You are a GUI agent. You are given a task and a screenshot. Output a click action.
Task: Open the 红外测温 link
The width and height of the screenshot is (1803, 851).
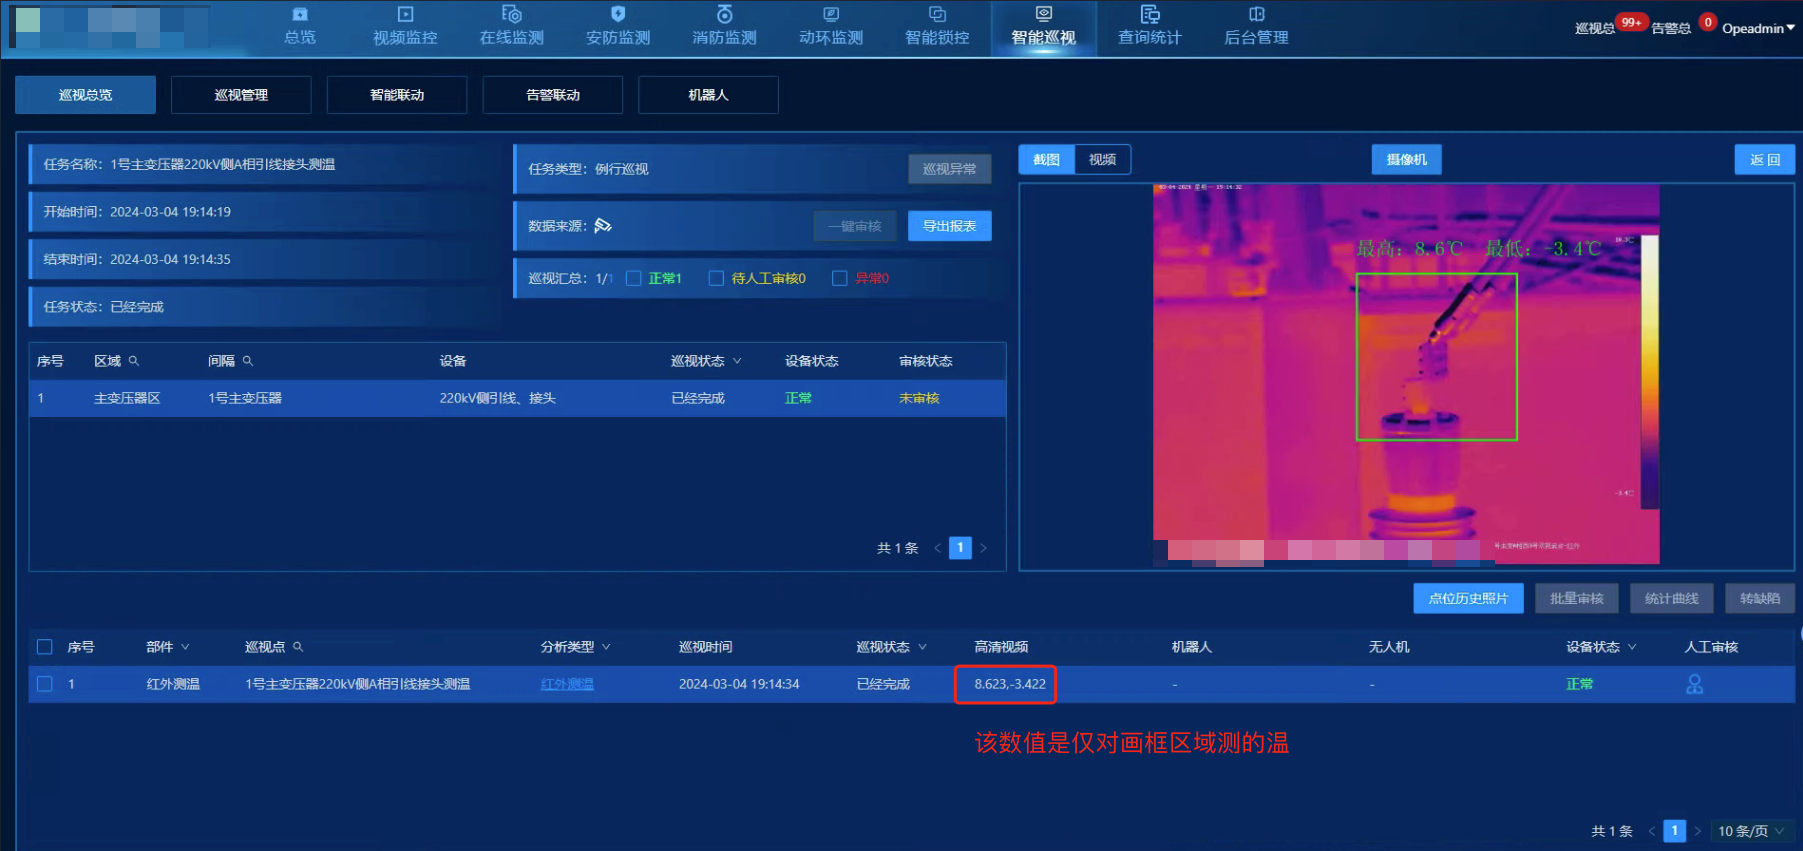pos(567,684)
